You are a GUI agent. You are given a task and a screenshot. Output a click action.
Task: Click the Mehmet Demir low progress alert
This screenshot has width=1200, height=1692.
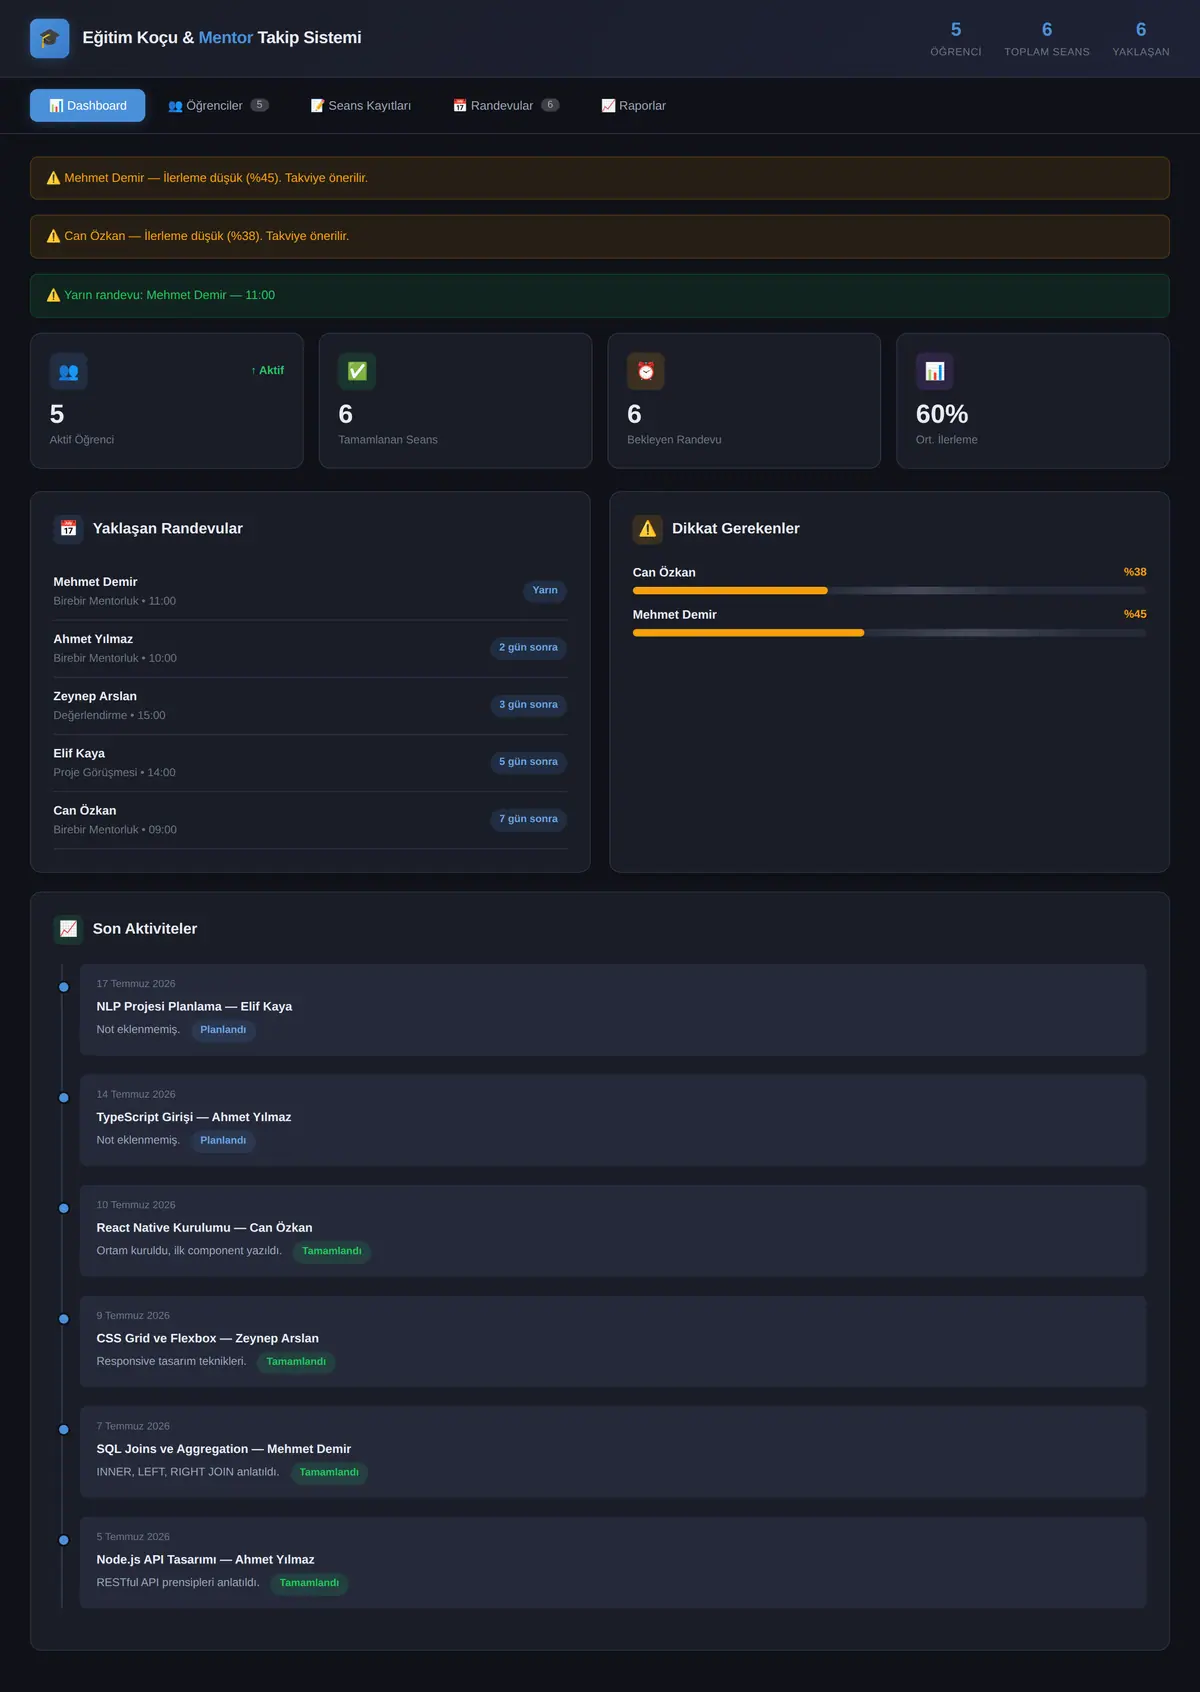point(600,178)
